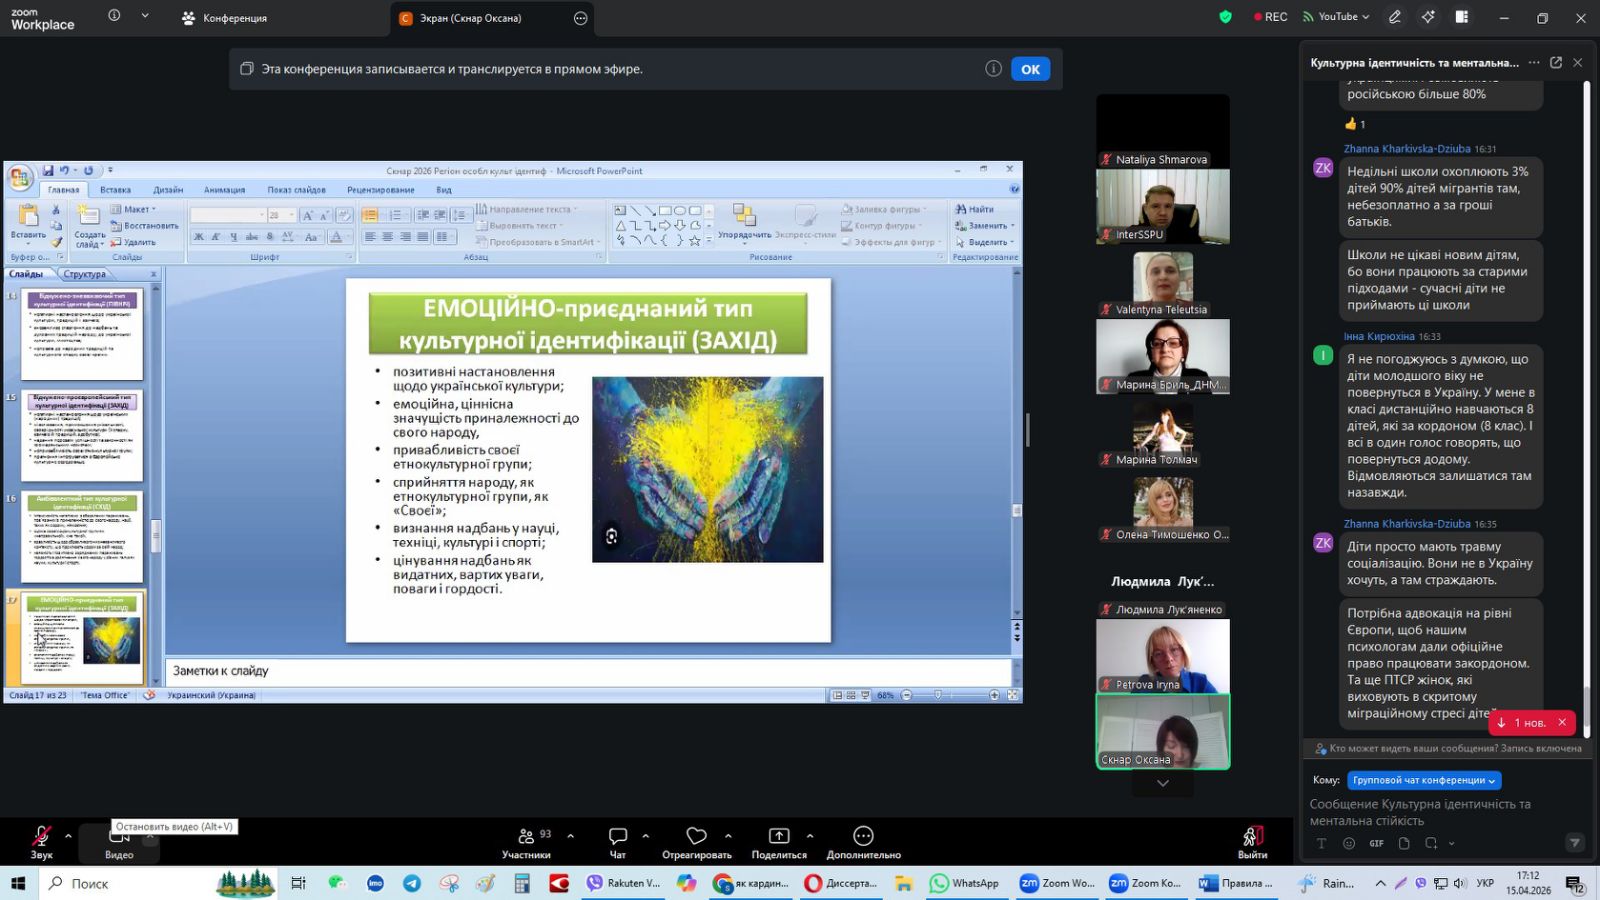Click the attach file icon in chat

coord(1404,843)
